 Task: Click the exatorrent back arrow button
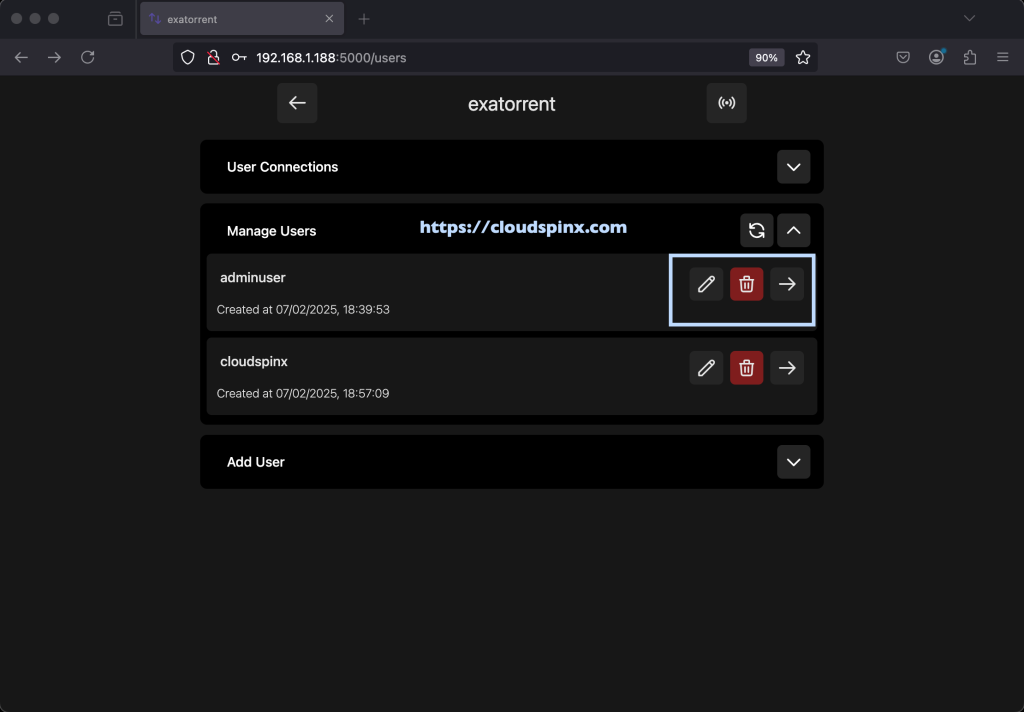click(x=297, y=103)
